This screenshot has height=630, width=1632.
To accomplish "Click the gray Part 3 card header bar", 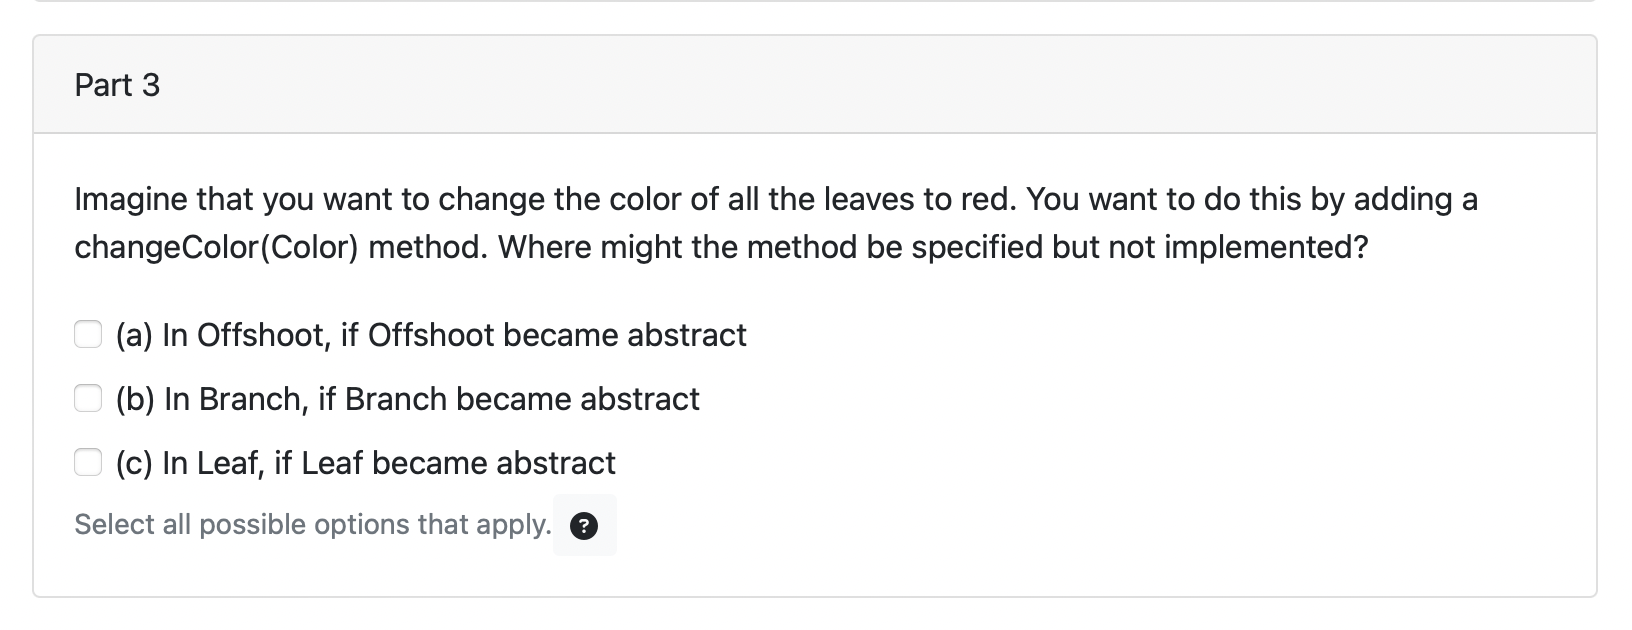I will (x=815, y=85).
